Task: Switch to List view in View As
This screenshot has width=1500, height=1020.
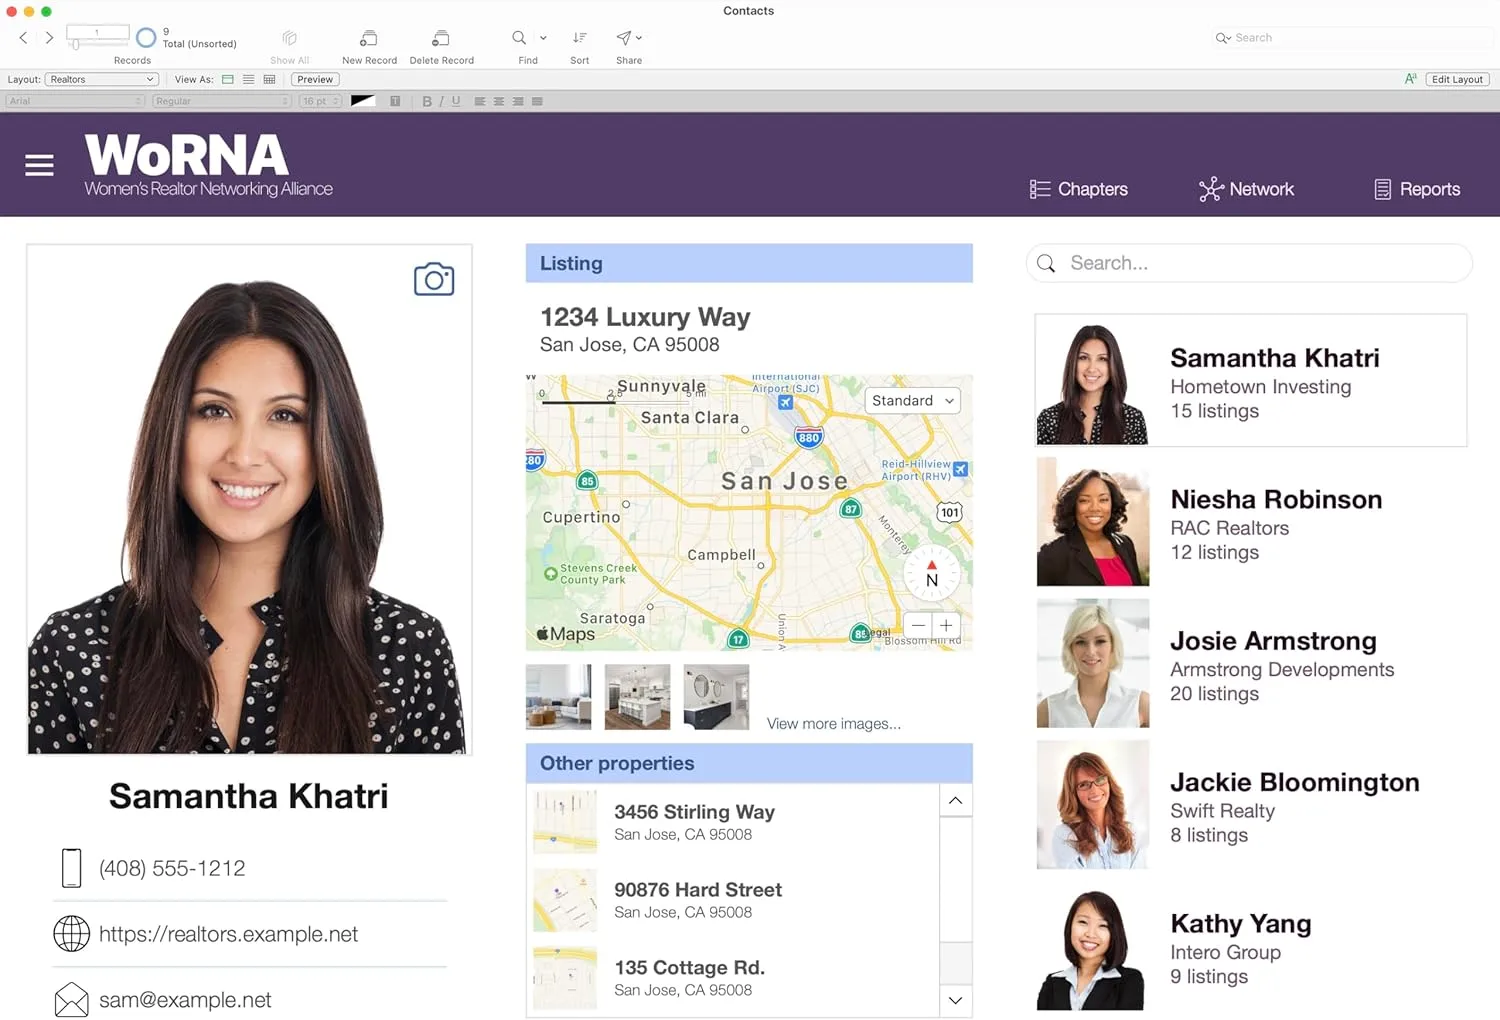Action: click(248, 80)
